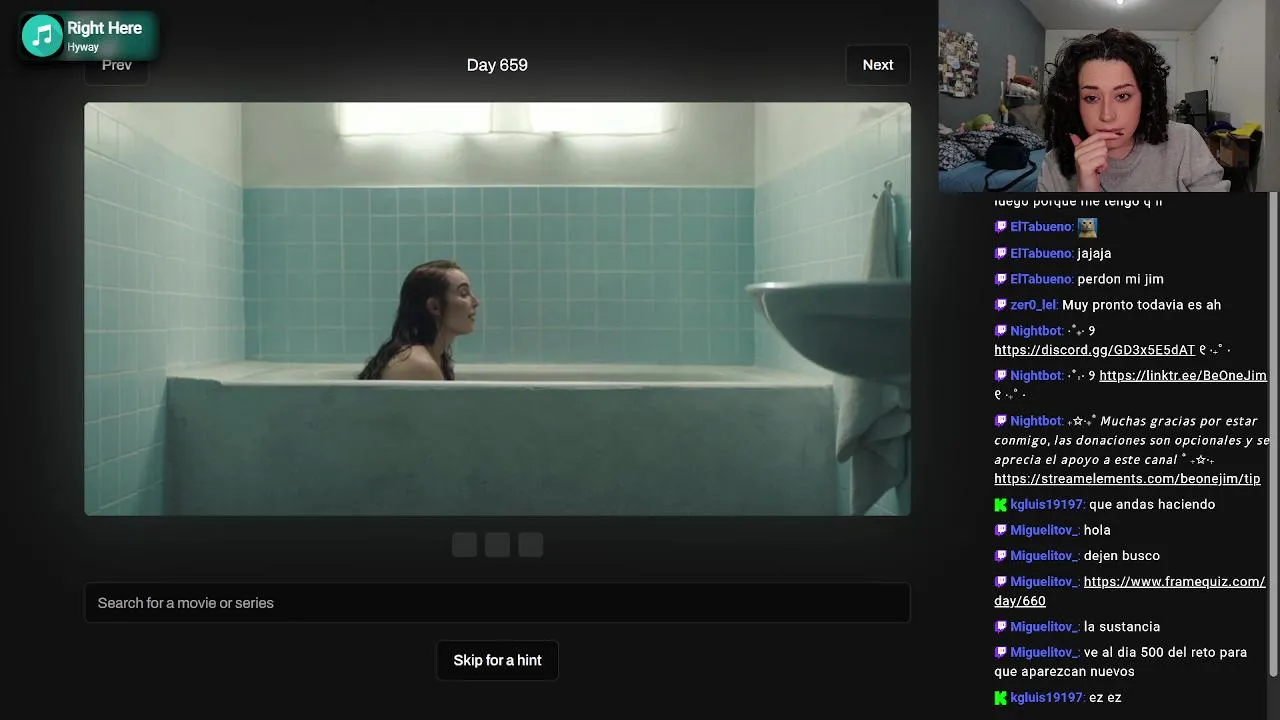This screenshot has width=1280, height=720.
Task: Click the Day 659 title text
Action: pyautogui.click(x=497, y=65)
